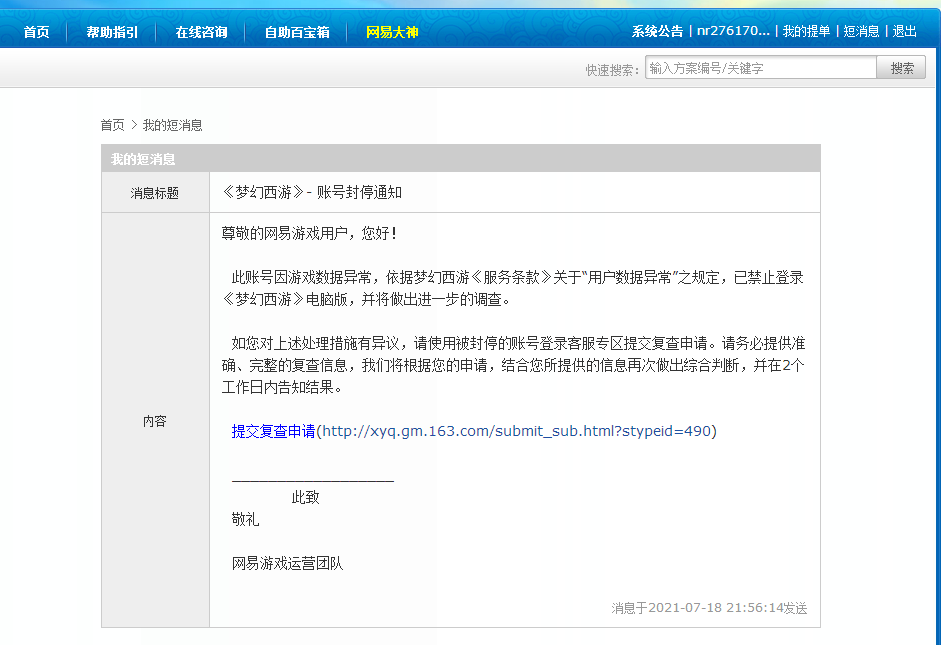
Task: Open 我的提单 in the top bar
Action: (x=806, y=31)
